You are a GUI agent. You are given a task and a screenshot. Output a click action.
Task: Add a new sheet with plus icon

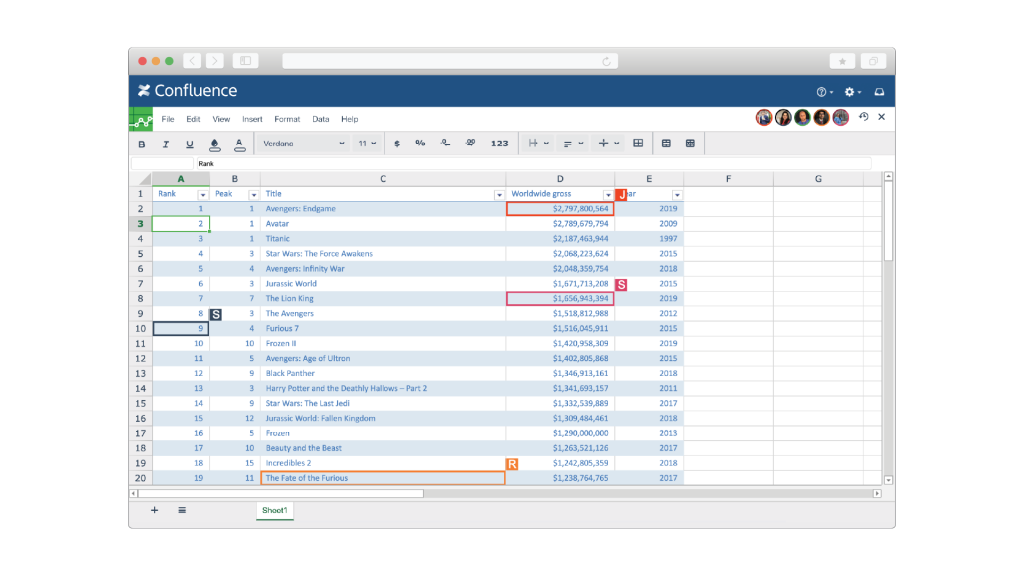point(155,510)
